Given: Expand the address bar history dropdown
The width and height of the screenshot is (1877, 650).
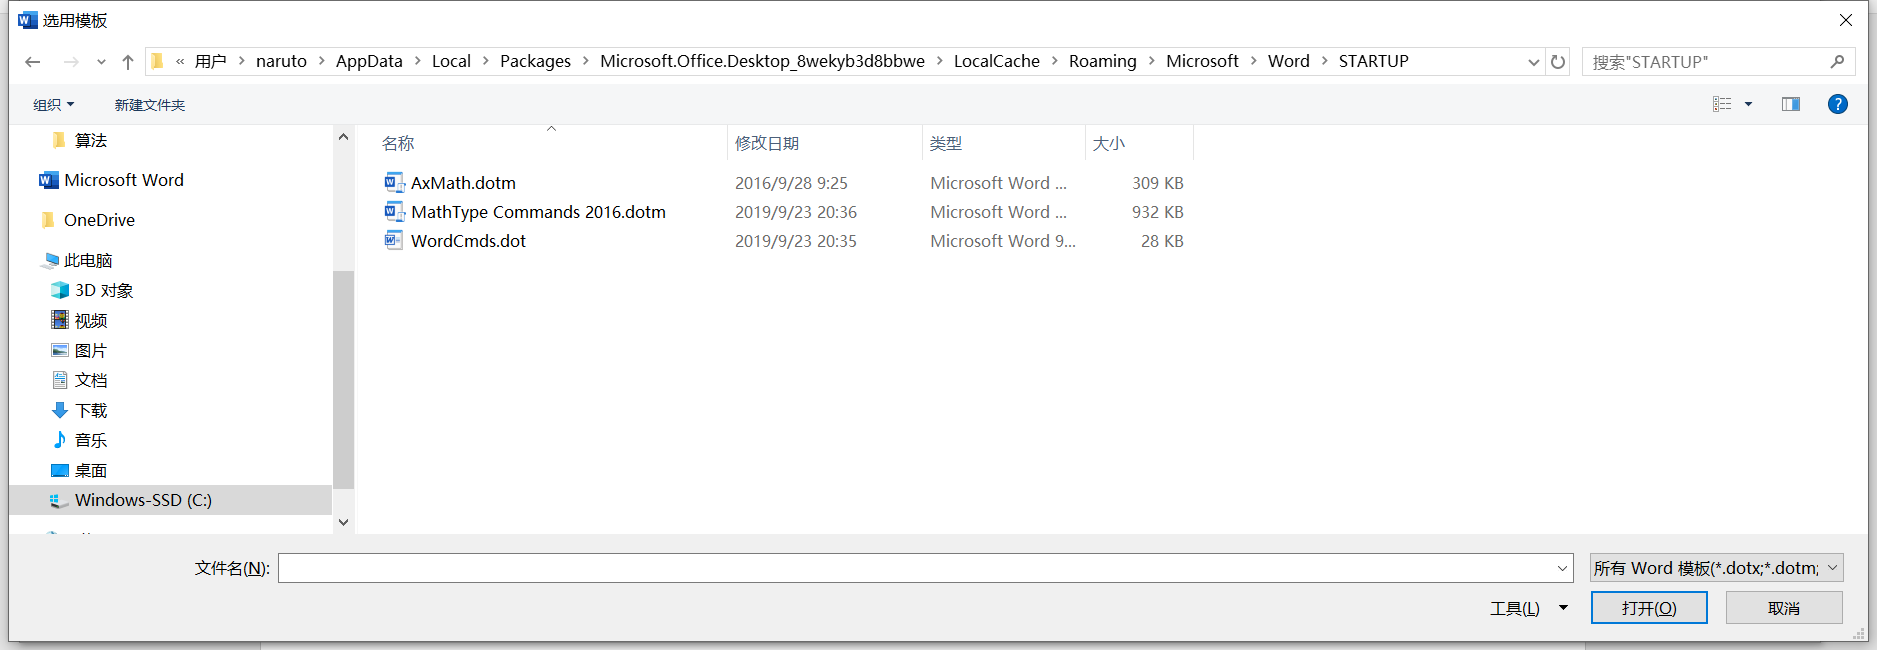Looking at the screenshot, I should point(1533,62).
